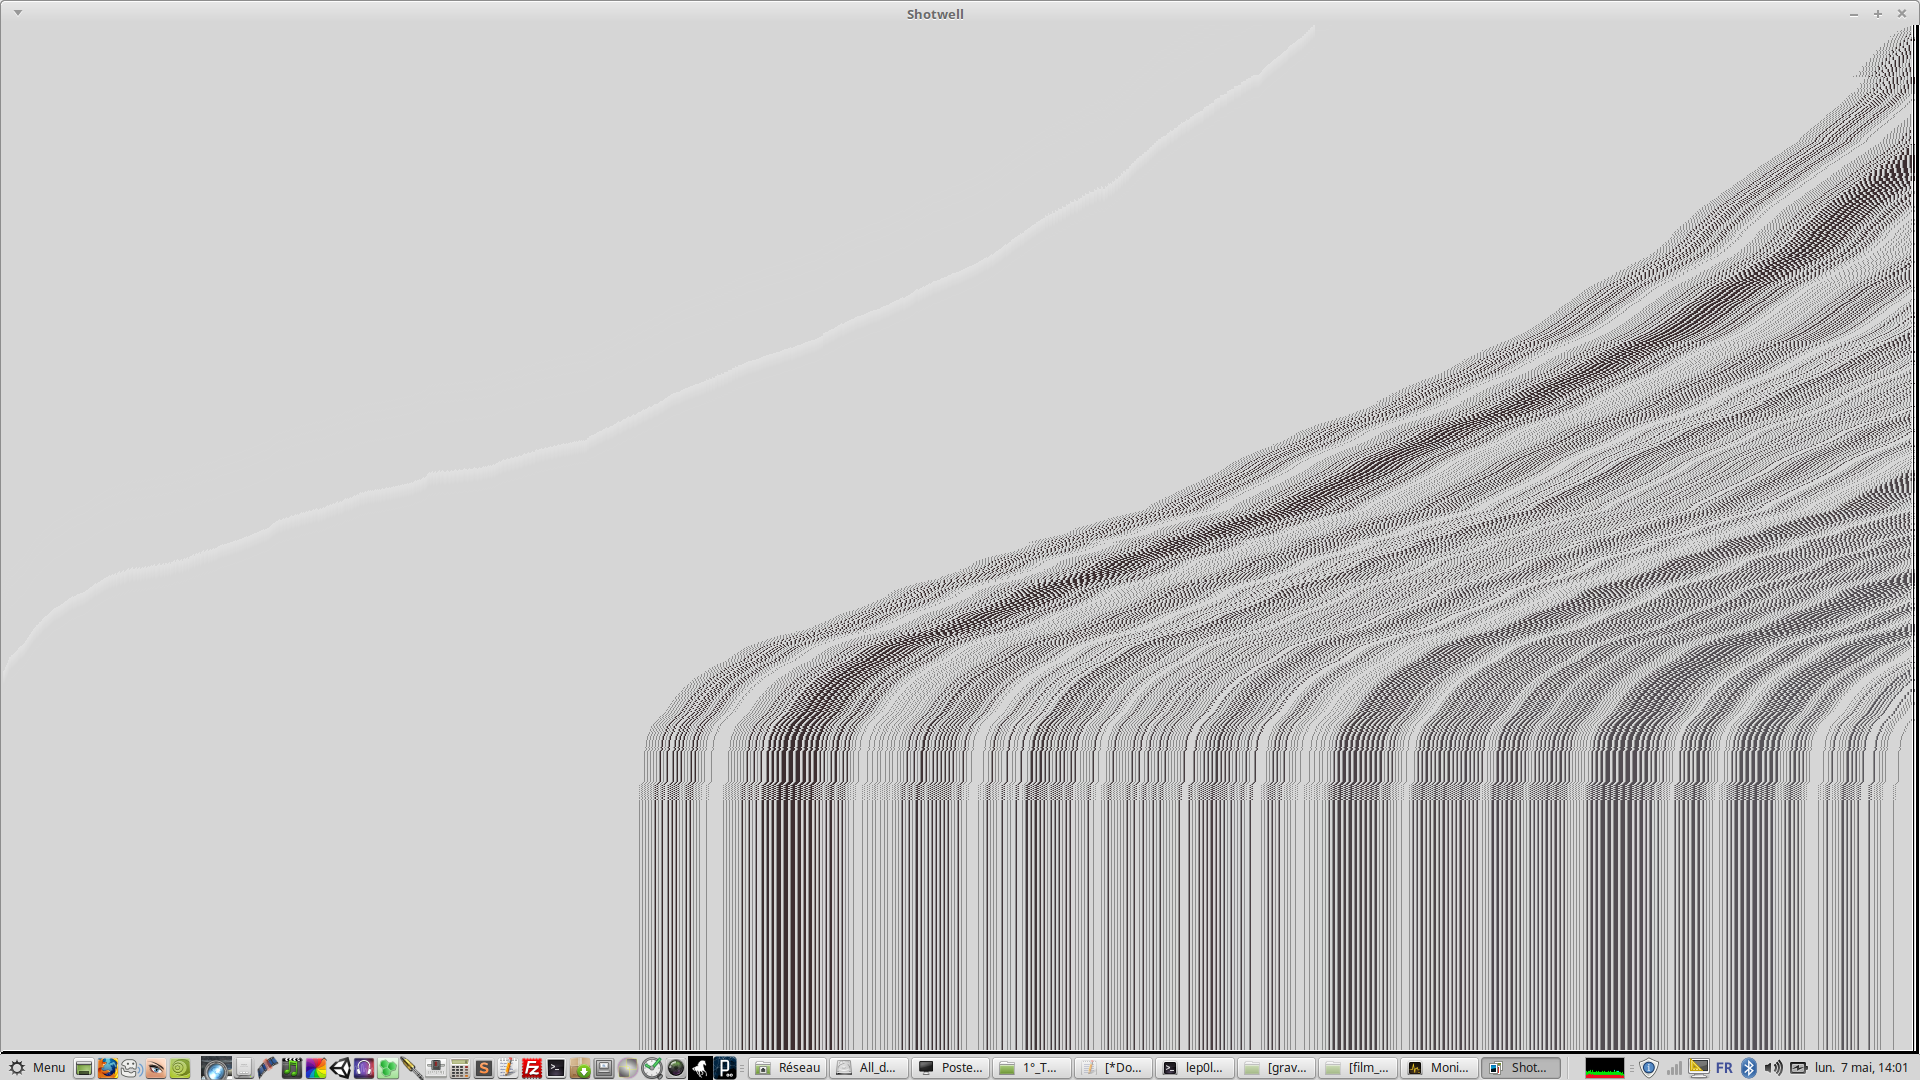Switch to the Réseau taskbar window
Viewport: 1920px width, 1080px height.
[x=788, y=1067]
